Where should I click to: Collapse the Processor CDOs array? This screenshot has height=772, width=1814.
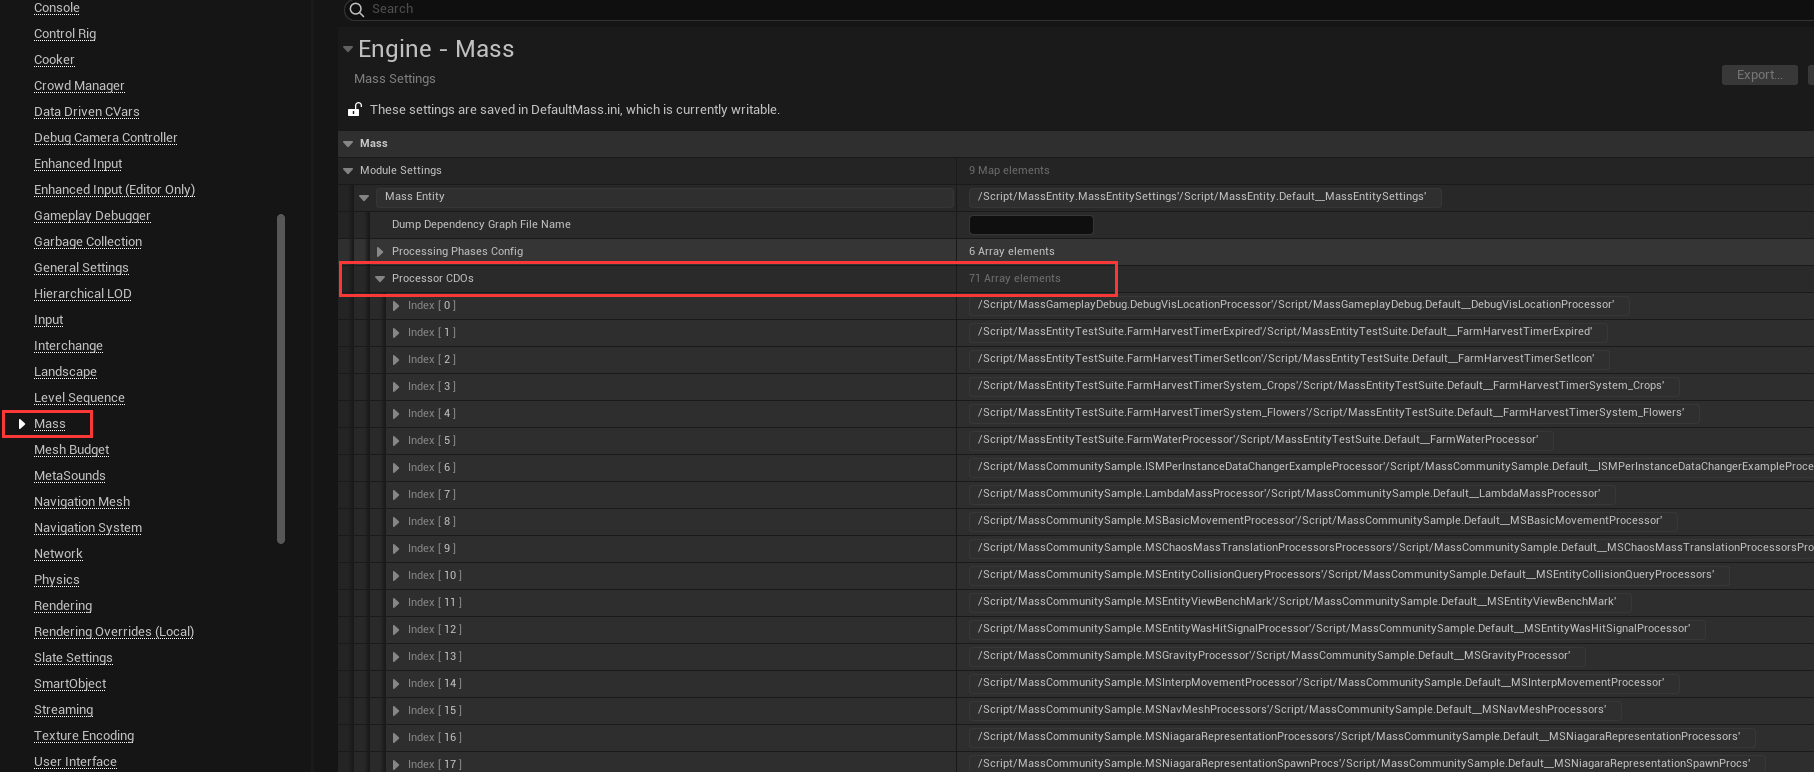point(380,279)
